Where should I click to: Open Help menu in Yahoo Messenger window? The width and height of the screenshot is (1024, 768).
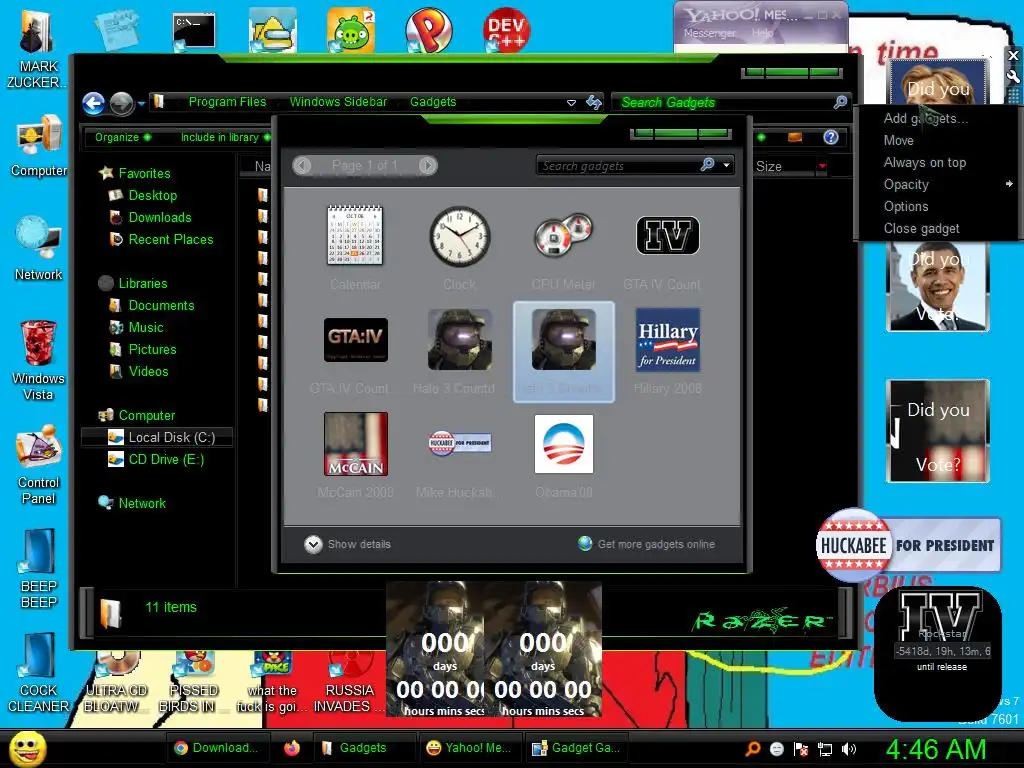762,33
